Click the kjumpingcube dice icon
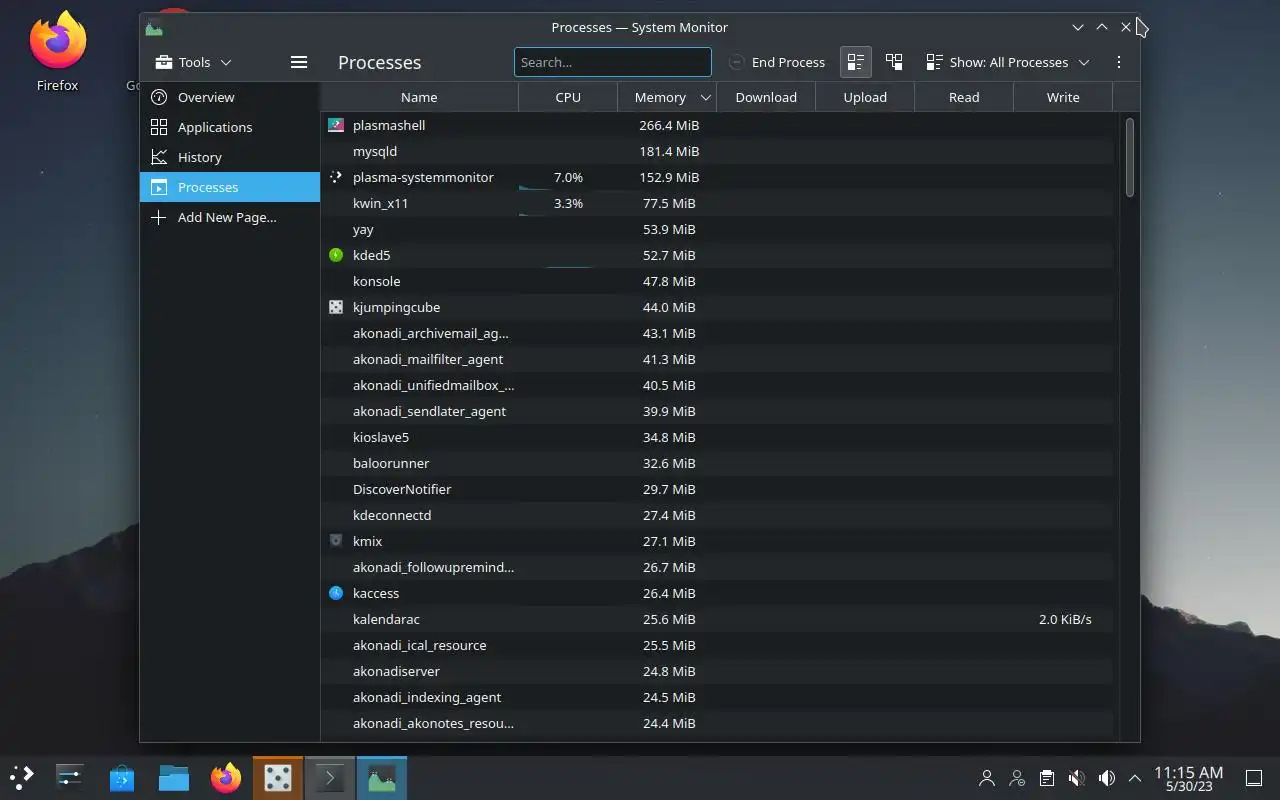 (336, 307)
